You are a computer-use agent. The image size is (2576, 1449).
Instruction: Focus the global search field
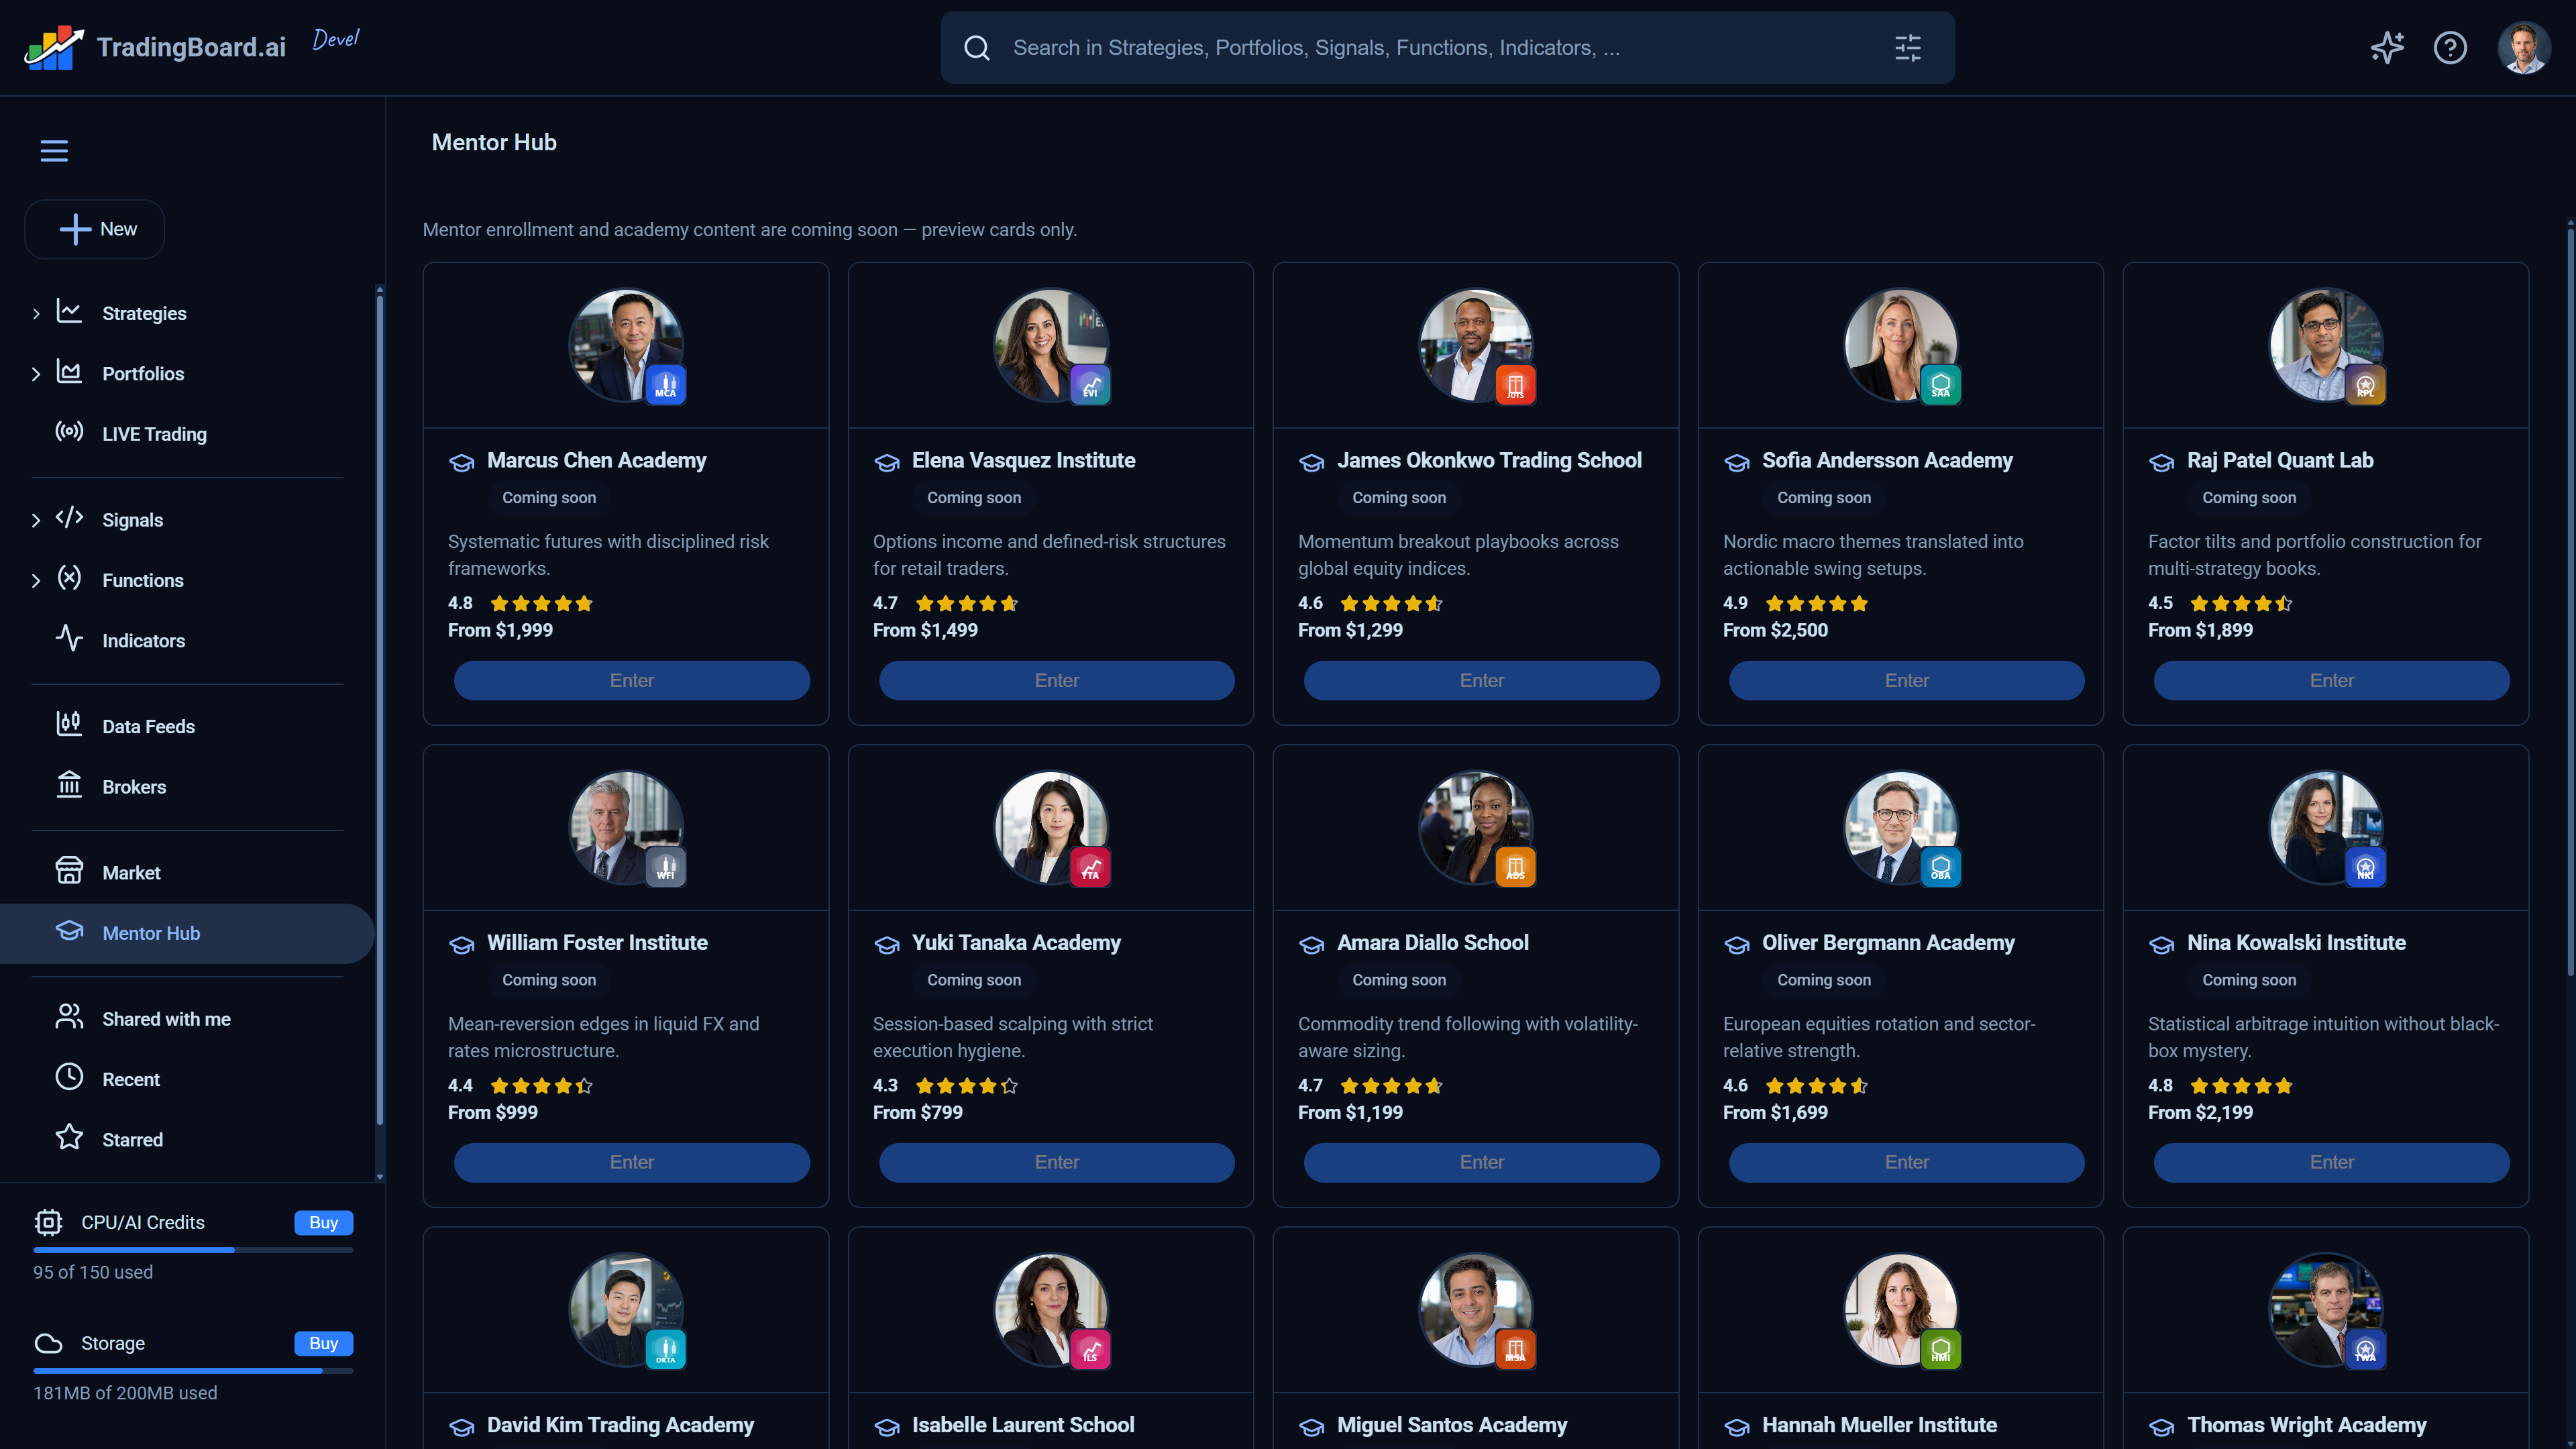1447,48
